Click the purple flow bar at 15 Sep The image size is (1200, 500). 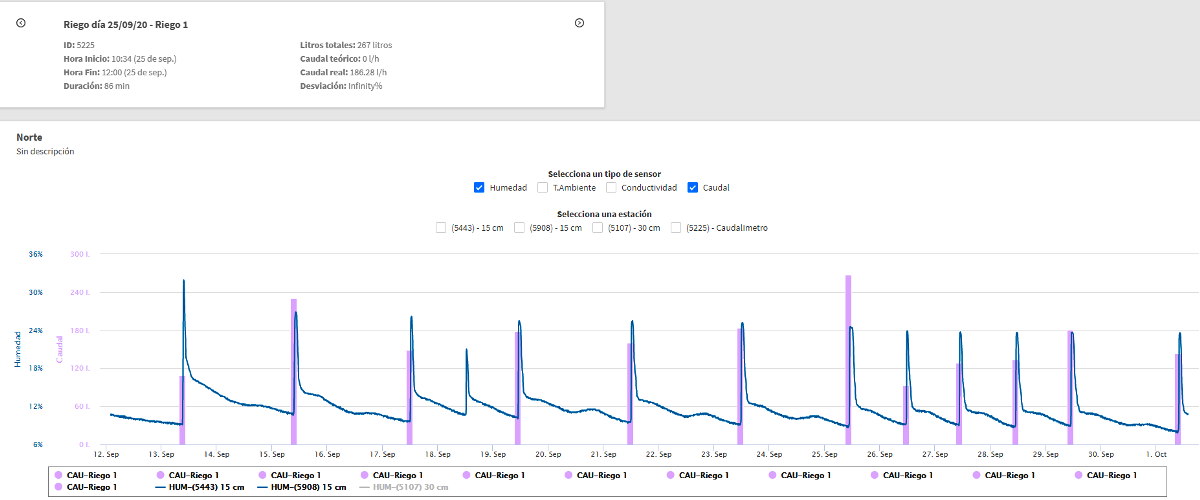(294, 370)
